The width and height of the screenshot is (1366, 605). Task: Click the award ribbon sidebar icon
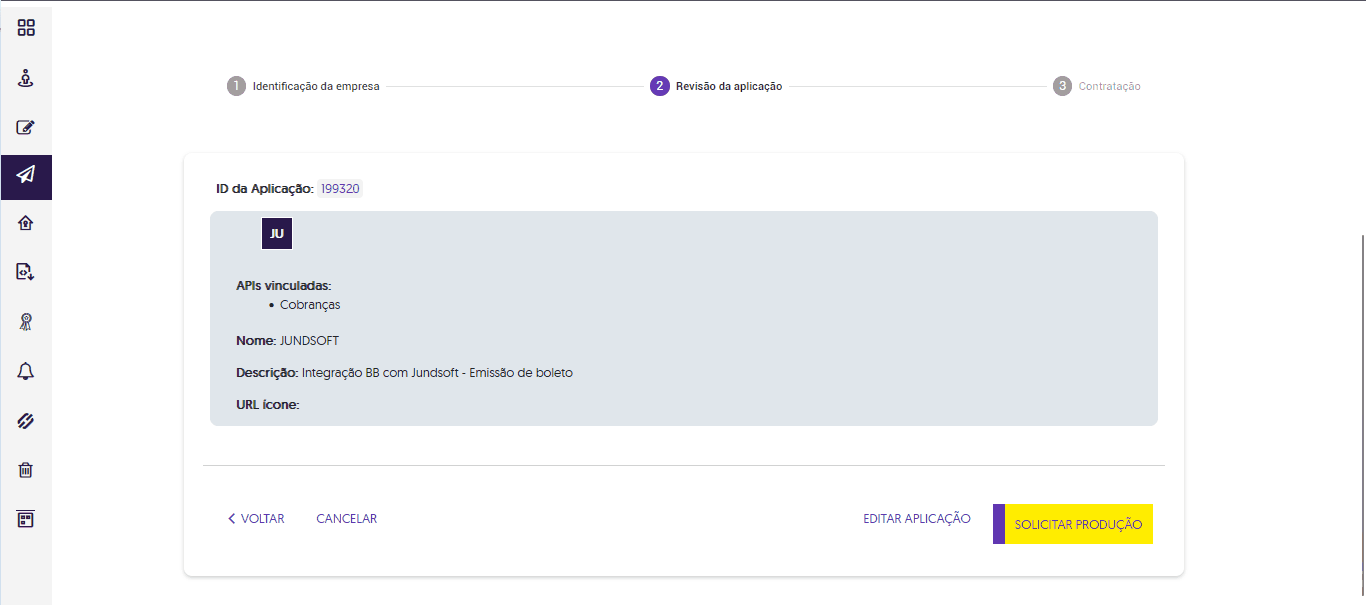[x=26, y=321]
